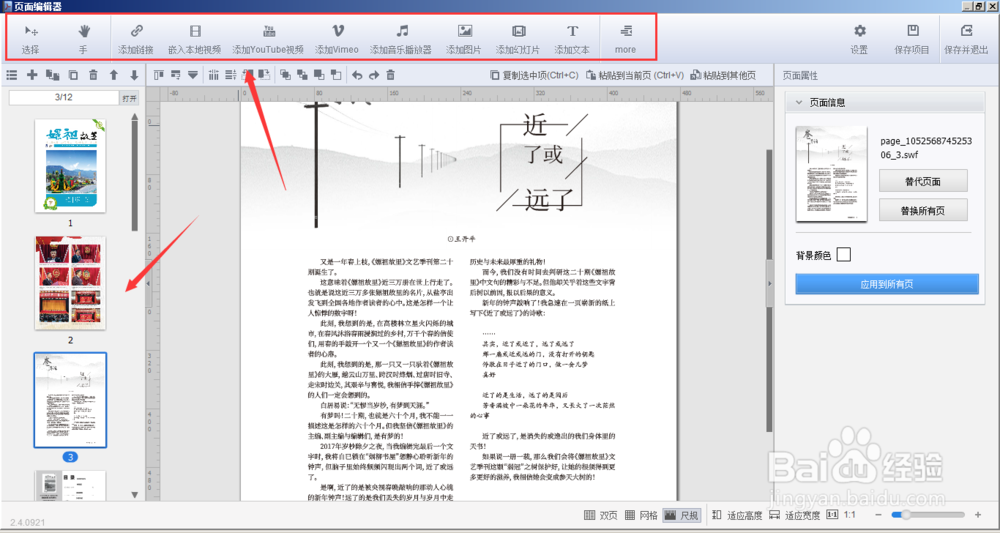Toggle the 网格 grid display
1000x533 pixels.
640,515
